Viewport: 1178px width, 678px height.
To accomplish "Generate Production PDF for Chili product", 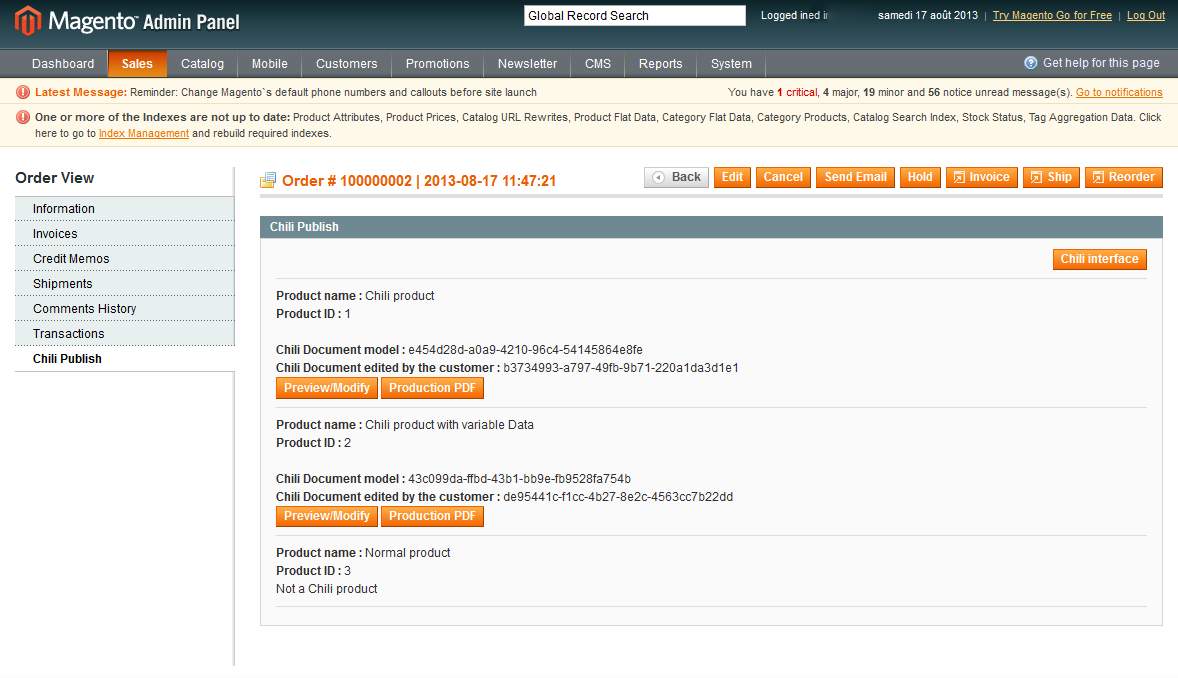I will (x=432, y=388).
